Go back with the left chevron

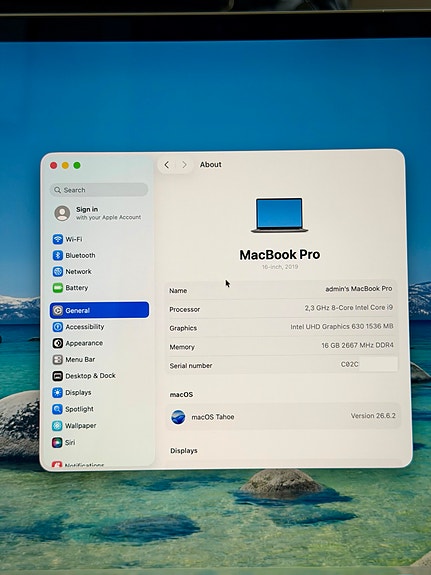click(x=167, y=165)
